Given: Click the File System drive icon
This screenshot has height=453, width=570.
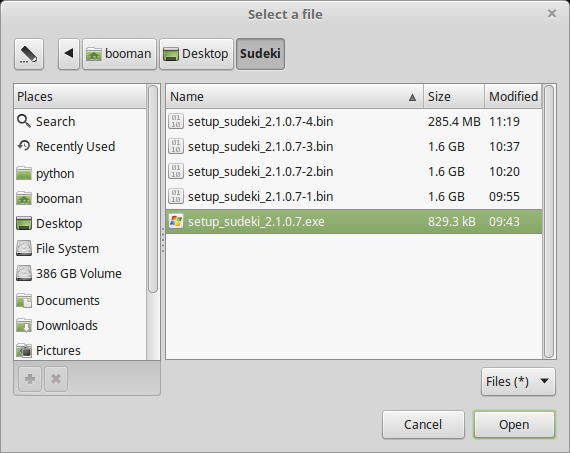Looking at the screenshot, I should pyautogui.click(x=24, y=248).
